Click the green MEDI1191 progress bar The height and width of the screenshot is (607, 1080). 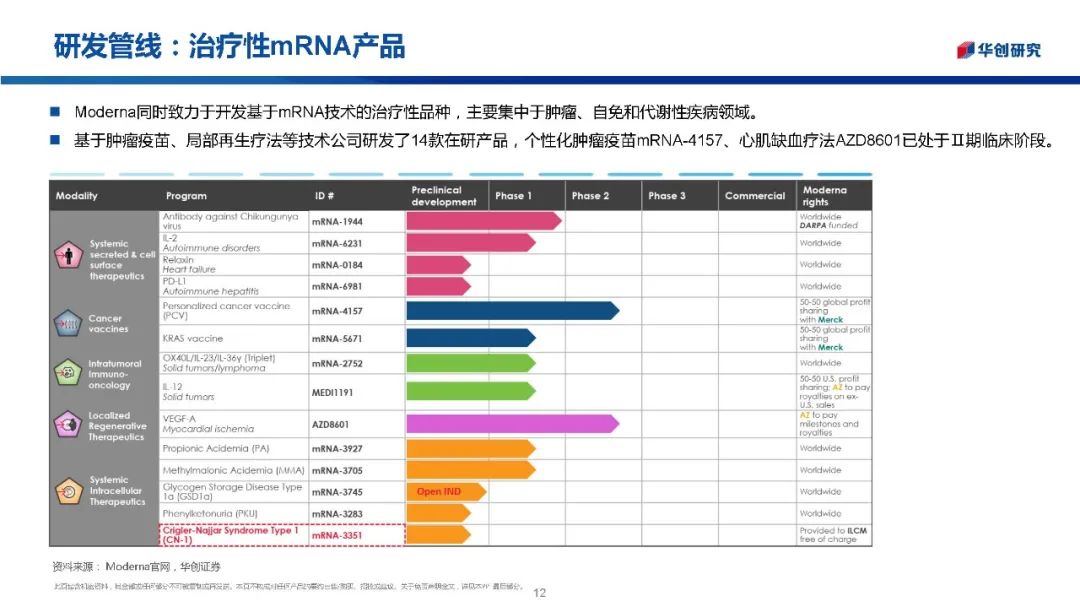click(x=468, y=392)
